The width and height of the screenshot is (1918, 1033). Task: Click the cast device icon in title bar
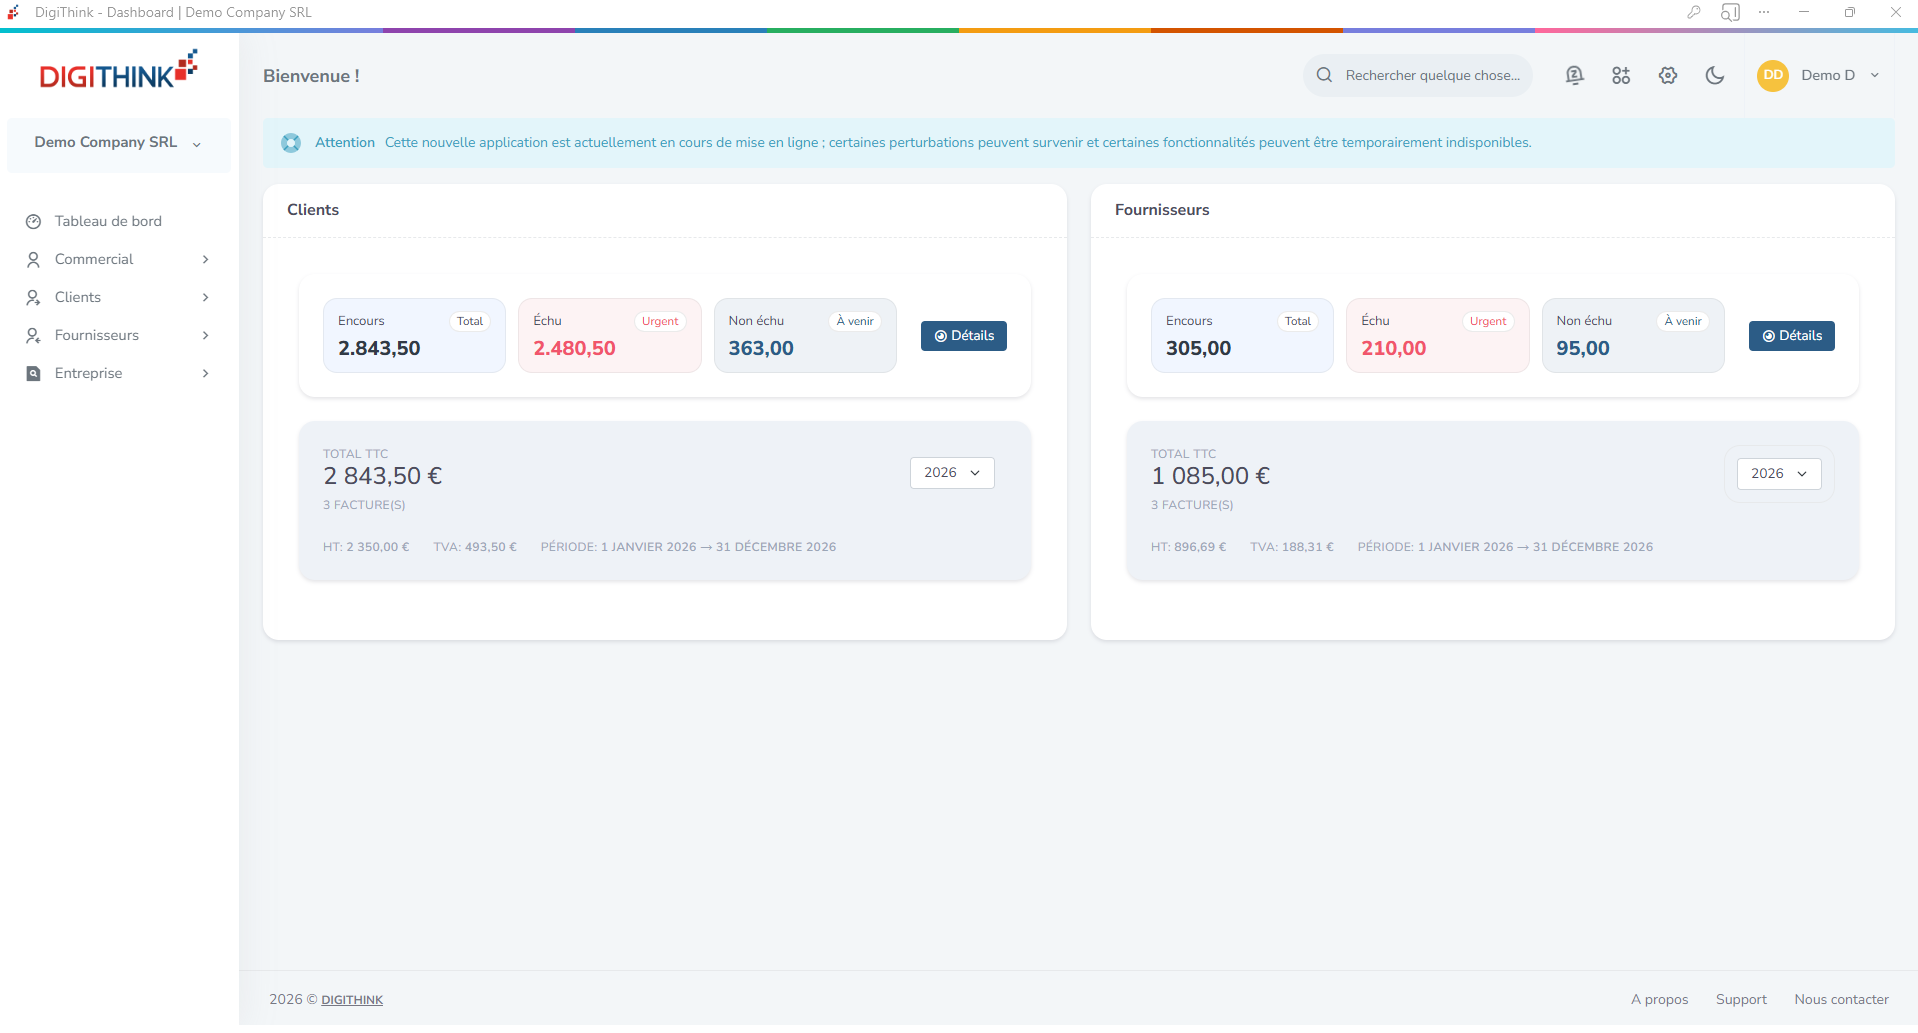click(1730, 13)
